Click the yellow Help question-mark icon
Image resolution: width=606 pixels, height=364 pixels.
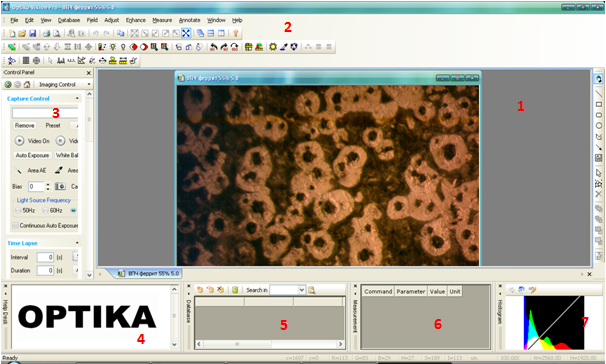[235, 34]
